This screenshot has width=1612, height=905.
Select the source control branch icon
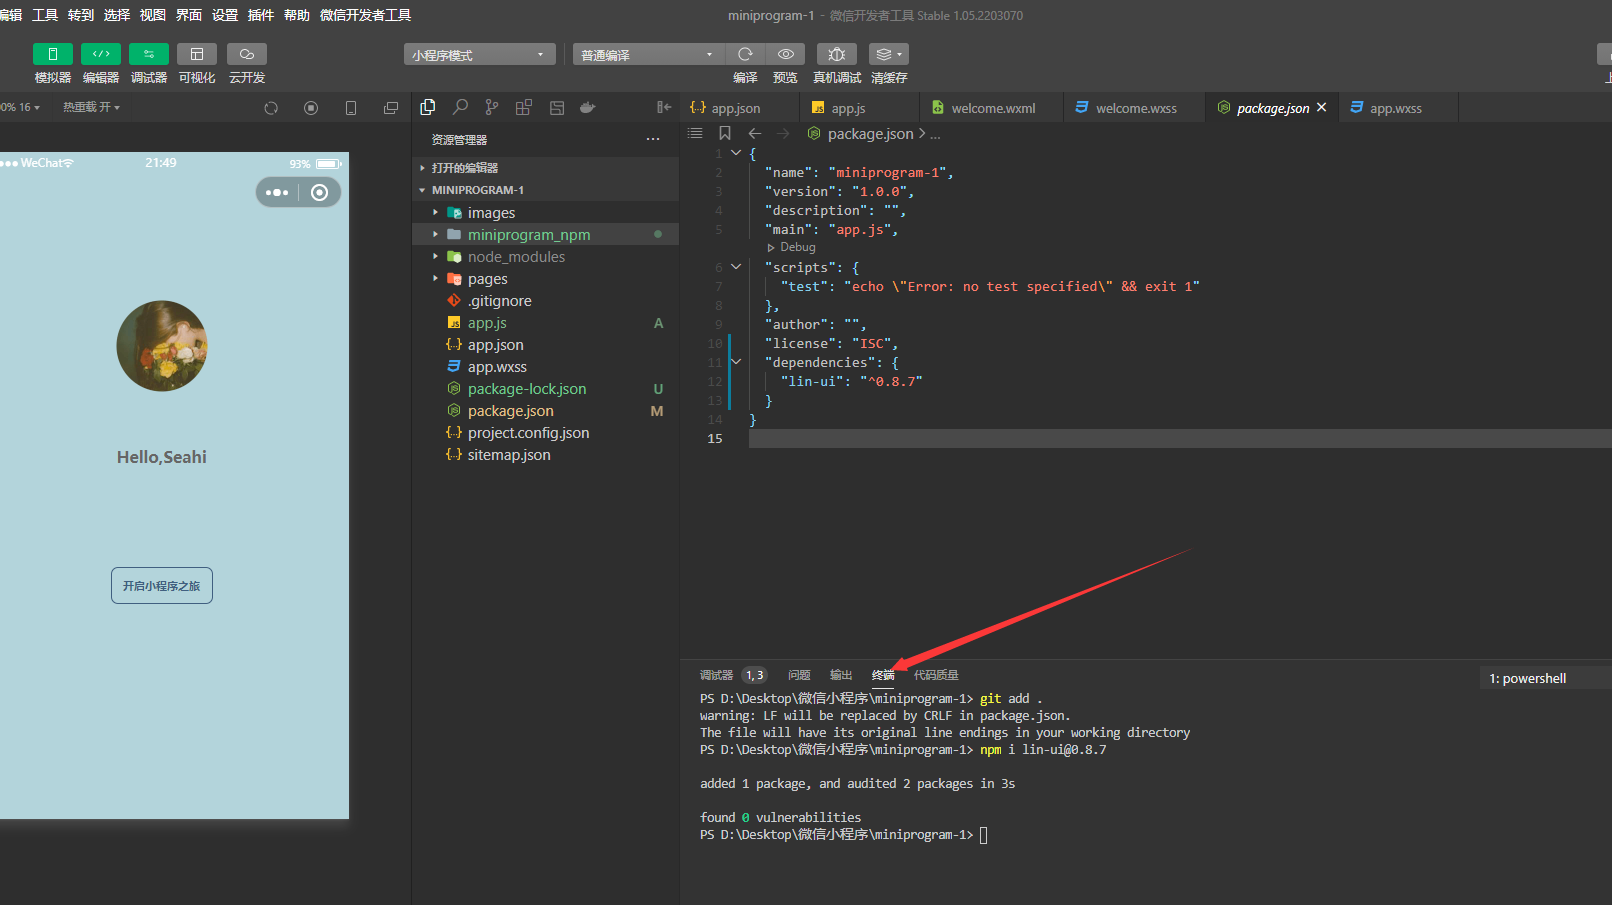(491, 106)
